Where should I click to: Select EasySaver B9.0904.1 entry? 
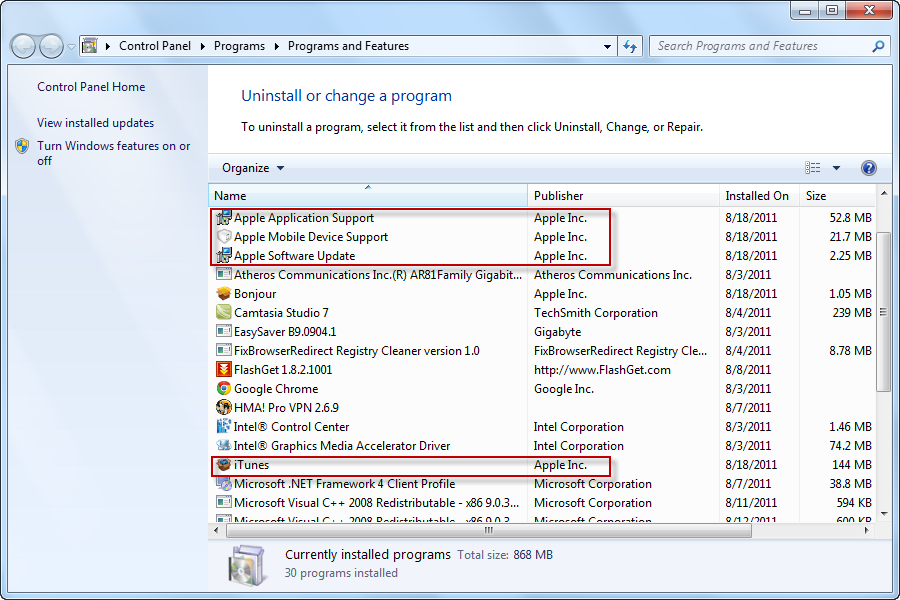[542, 332]
